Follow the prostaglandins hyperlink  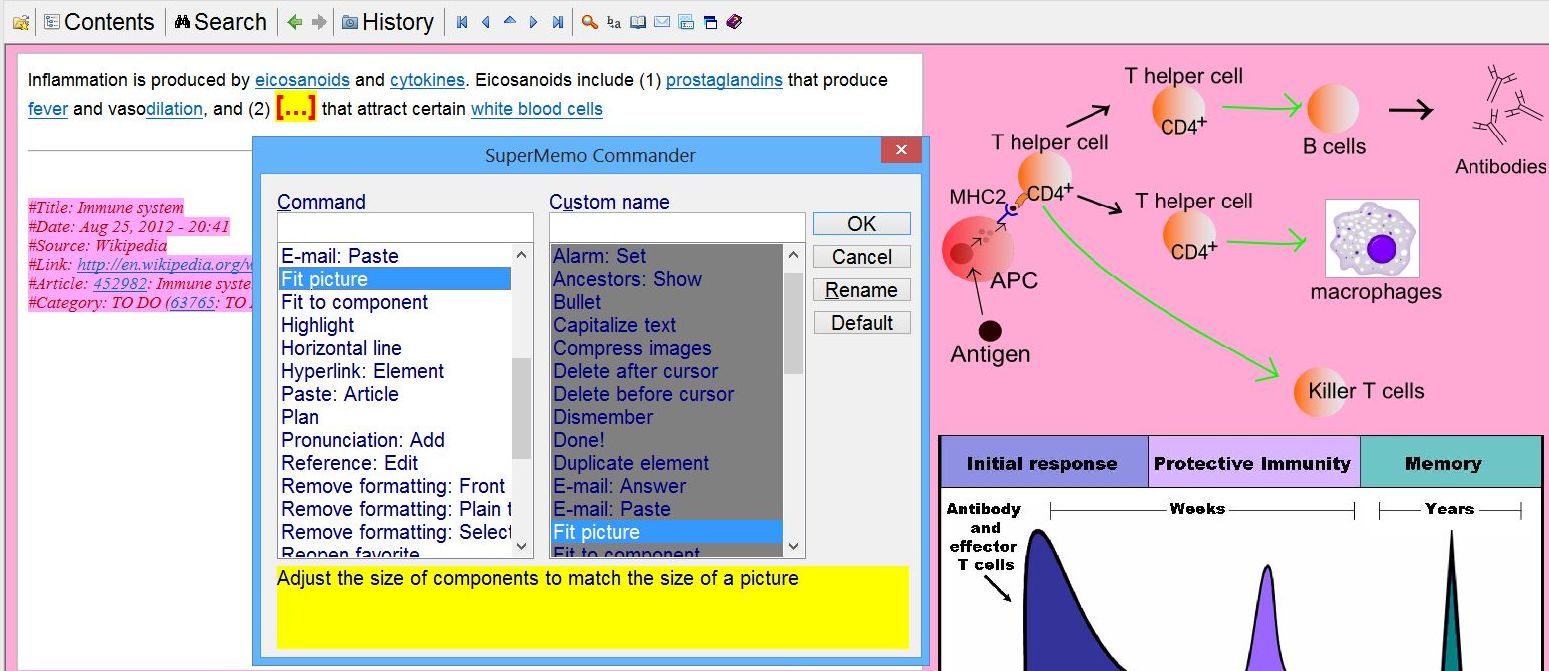tap(724, 80)
